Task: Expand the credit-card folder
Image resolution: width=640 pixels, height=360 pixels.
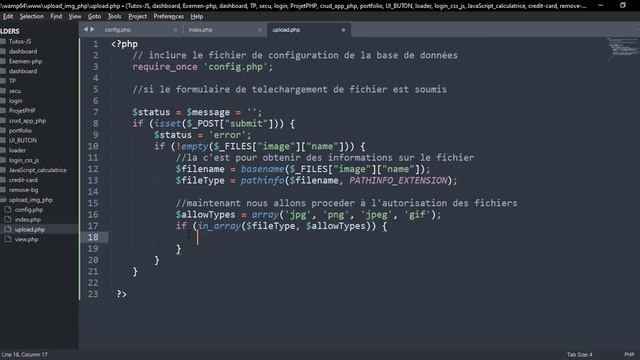Action: [x=23, y=180]
